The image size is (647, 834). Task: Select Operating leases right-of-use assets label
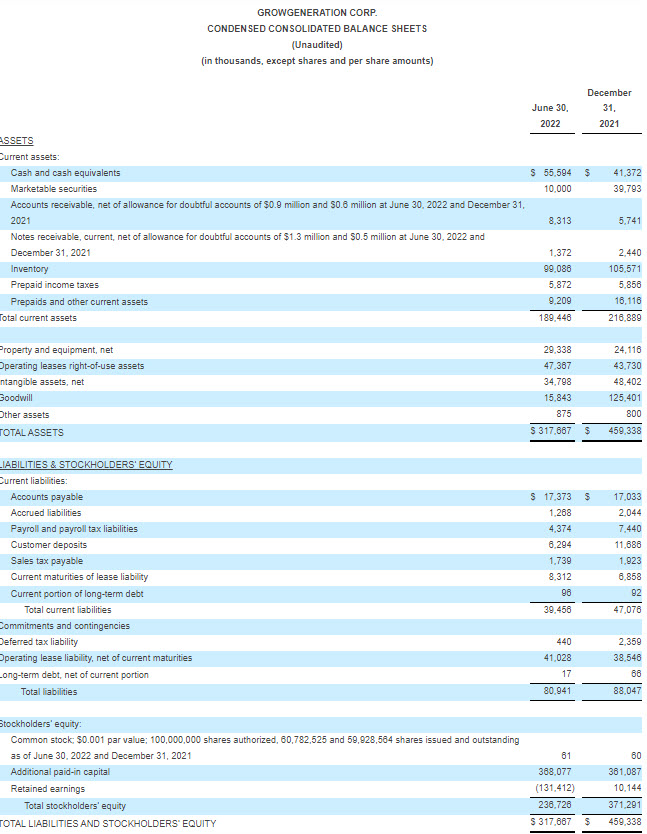point(72,366)
